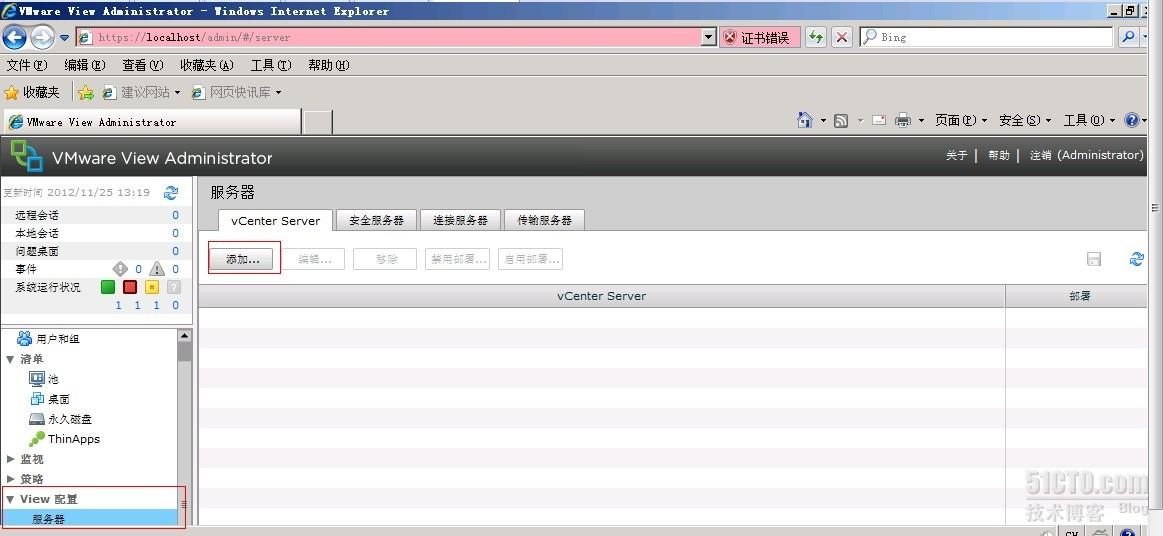Screen dimensions: 1163x536
Task: Expand the 监视 tree section
Action: (10, 459)
